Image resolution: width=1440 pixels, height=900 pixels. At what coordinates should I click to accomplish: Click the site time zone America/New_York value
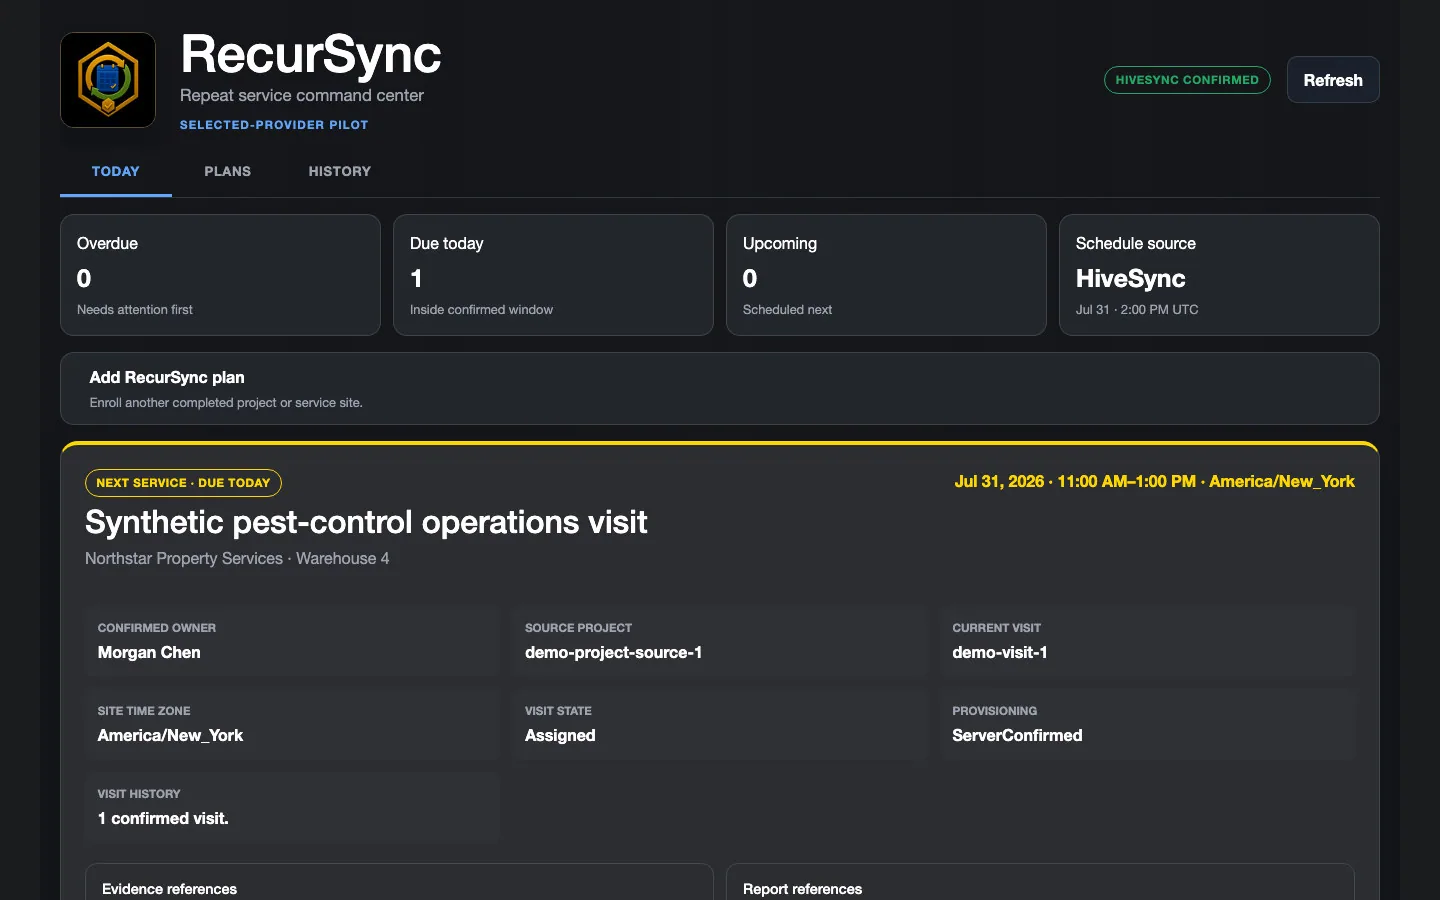tap(170, 735)
